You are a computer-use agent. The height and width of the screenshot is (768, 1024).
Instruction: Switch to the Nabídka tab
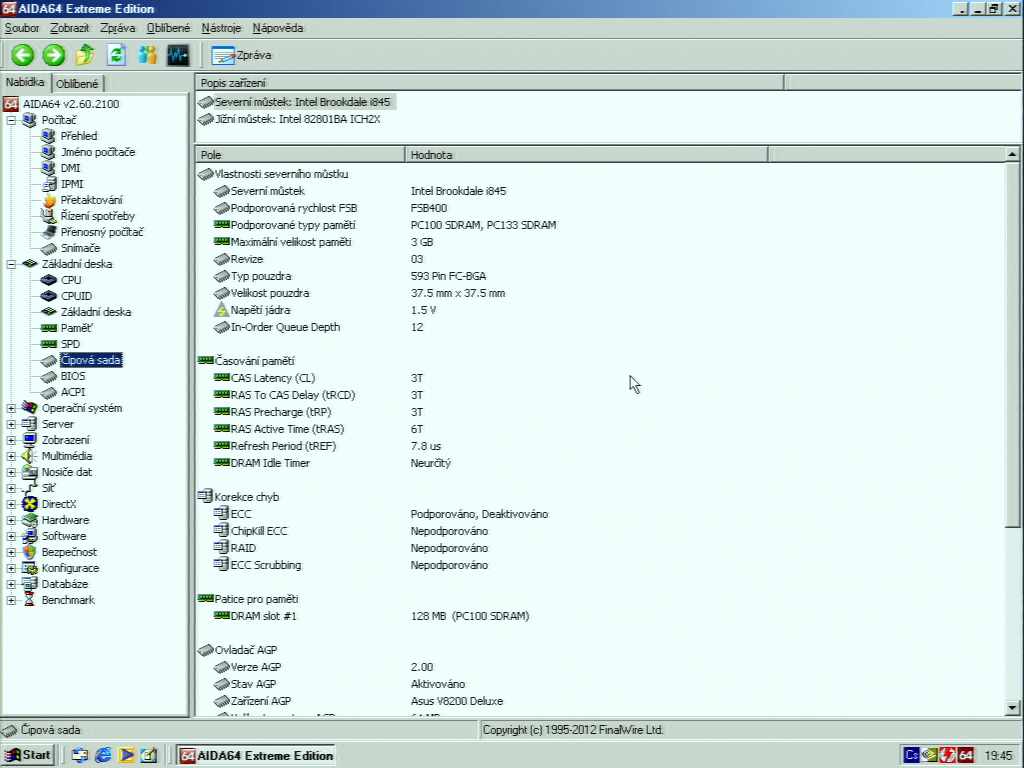pos(25,82)
